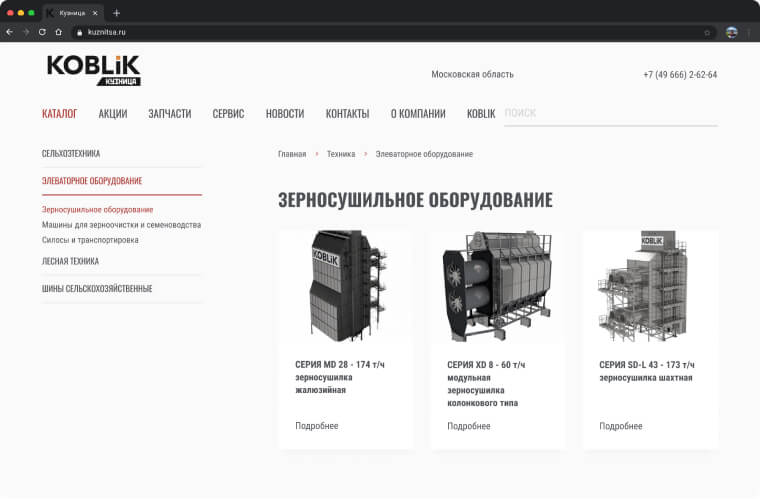Open О компании menu item
760x499 pixels.
(x=418, y=114)
